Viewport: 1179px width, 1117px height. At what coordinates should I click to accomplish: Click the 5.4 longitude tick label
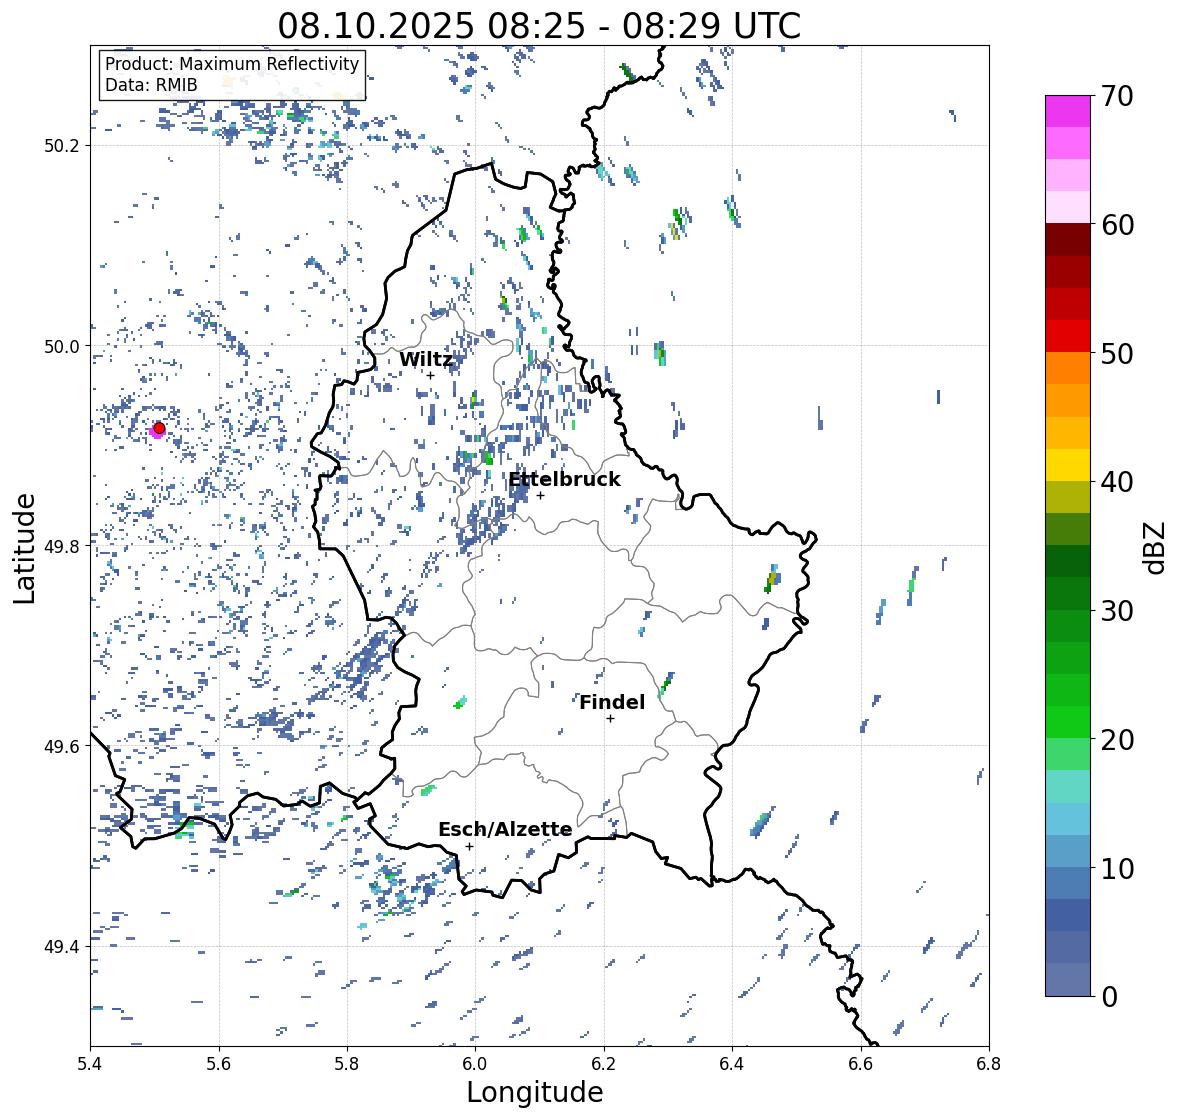click(x=90, y=1064)
